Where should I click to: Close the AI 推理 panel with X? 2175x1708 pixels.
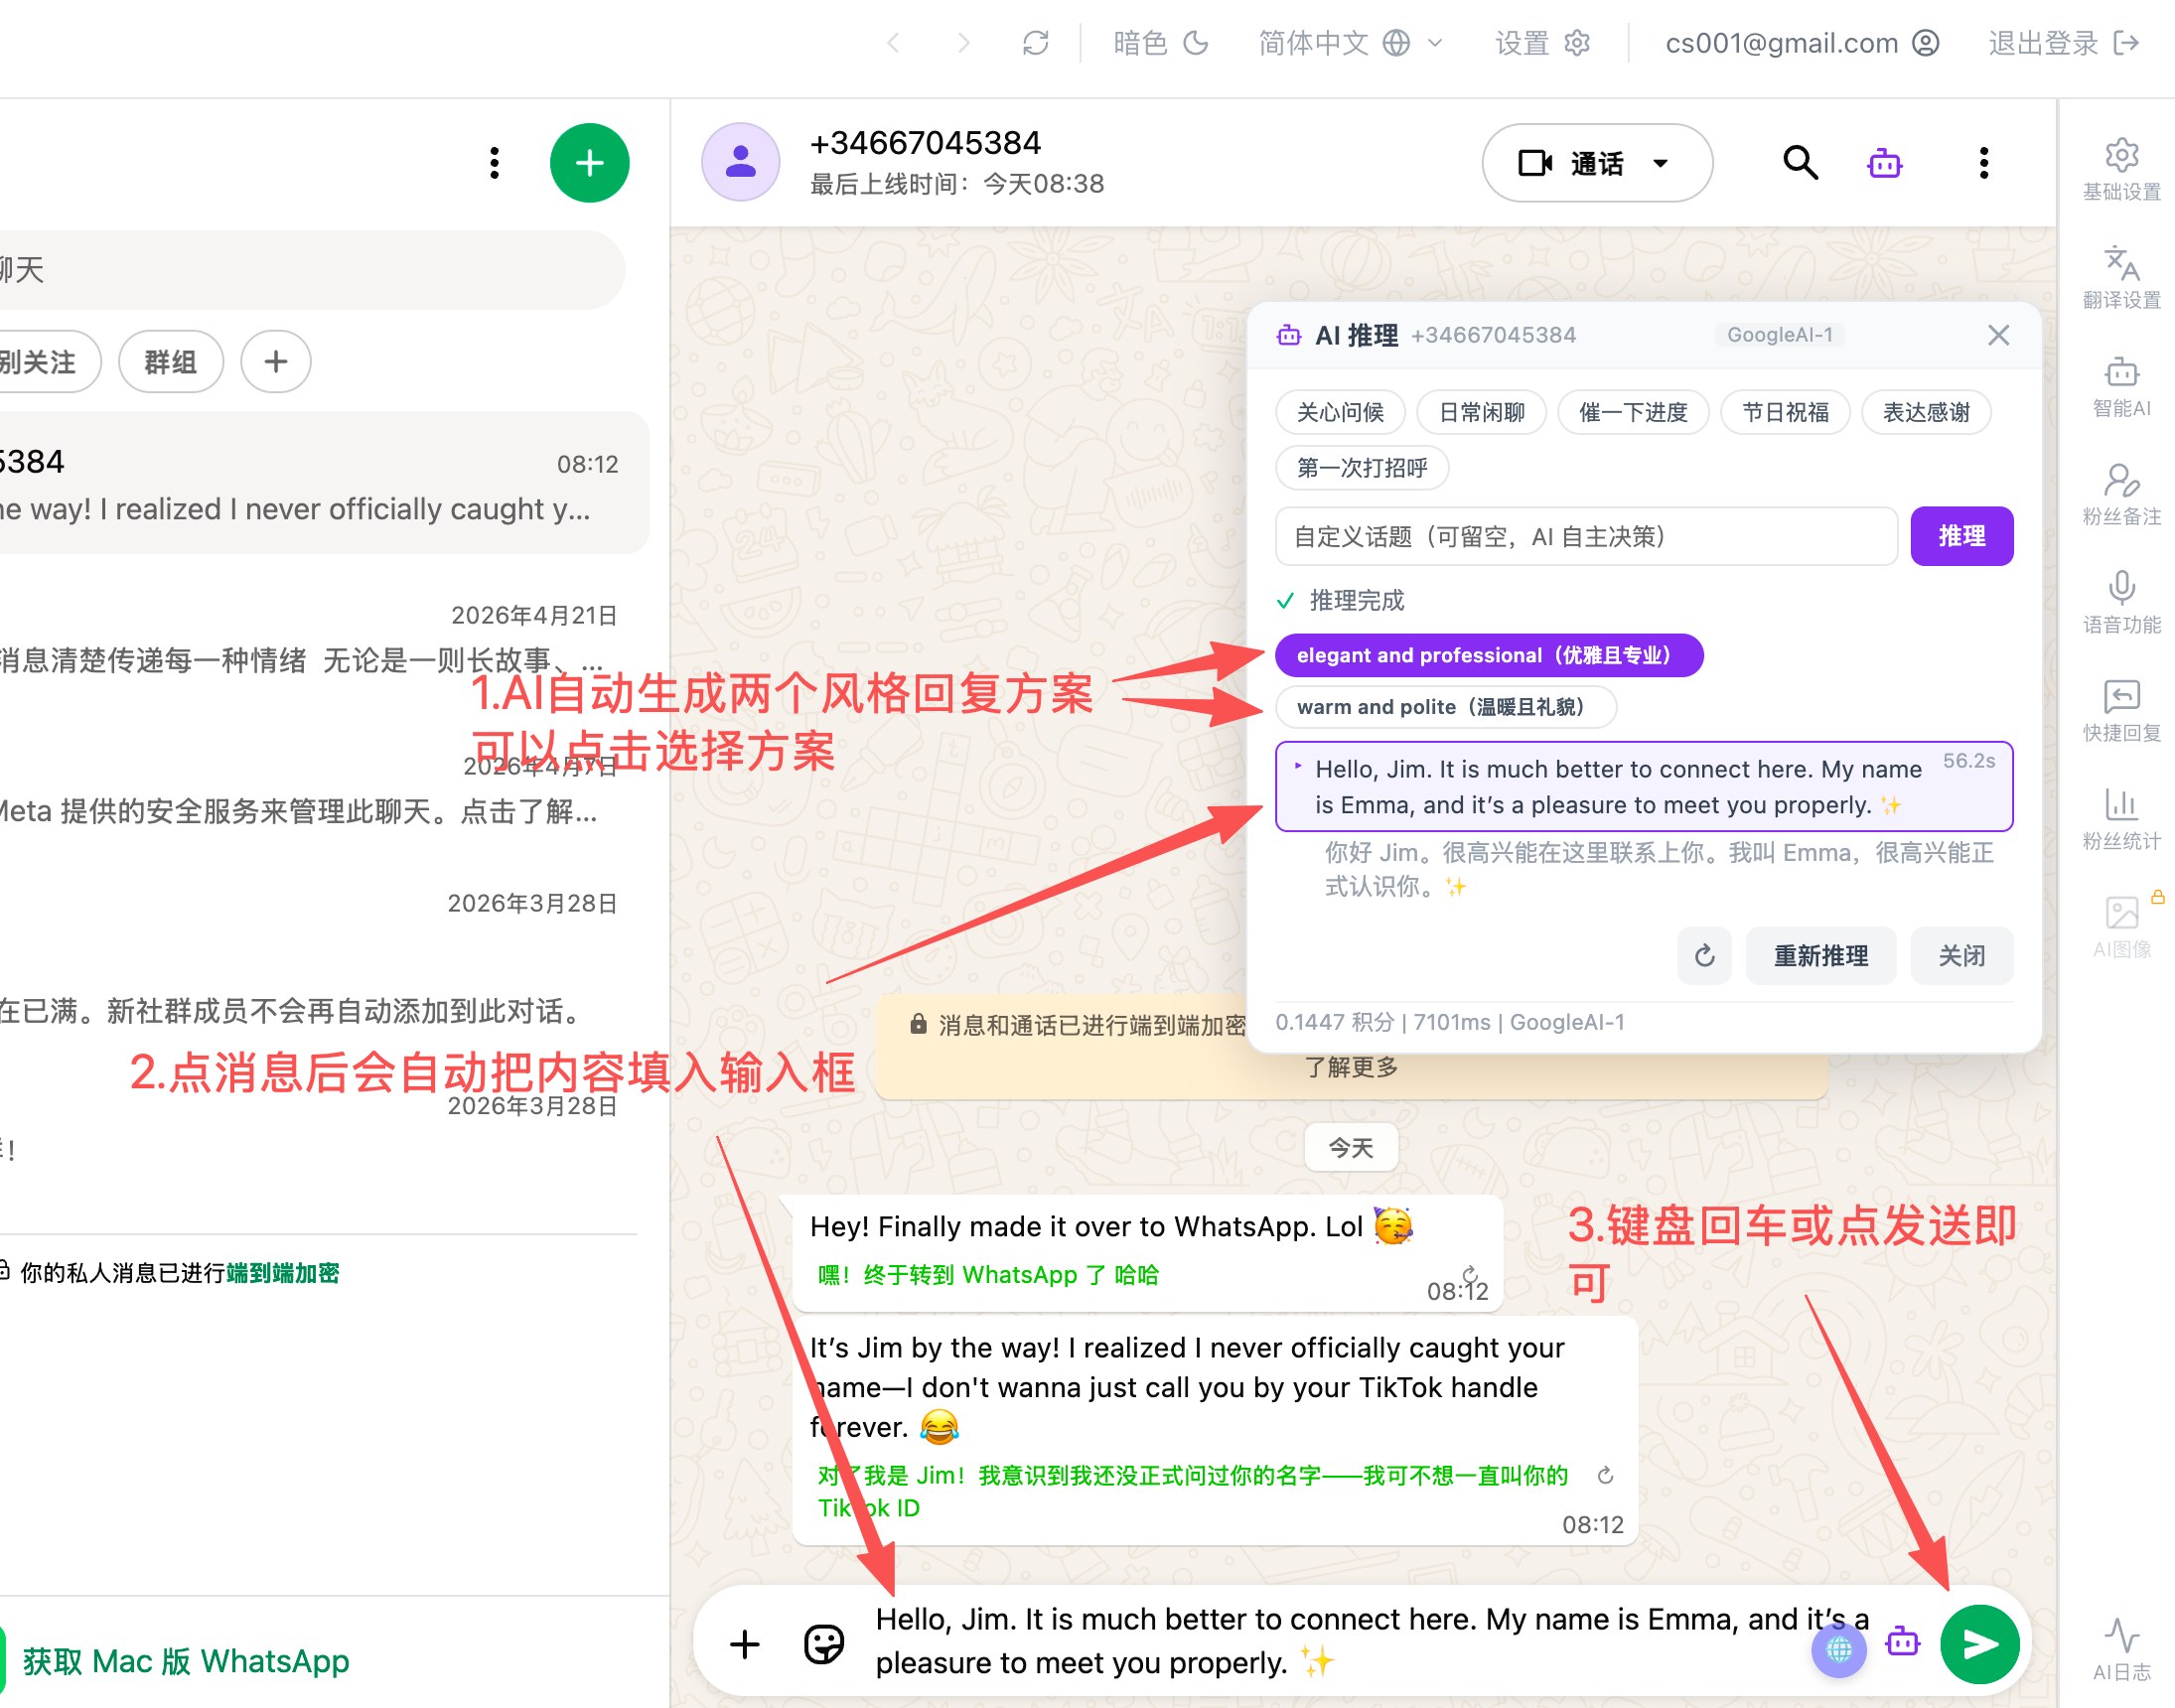[x=1998, y=335]
